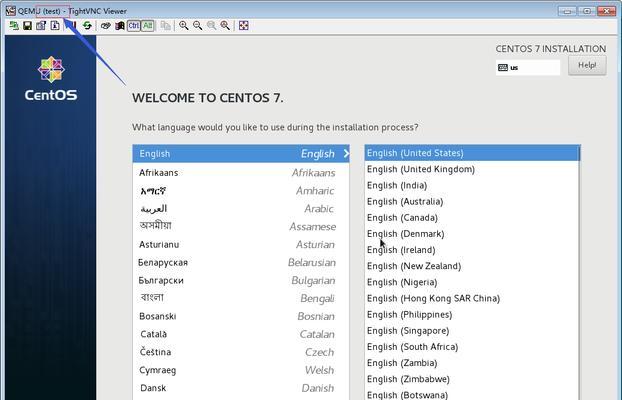Expand English language chevron arrow

click(346, 154)
